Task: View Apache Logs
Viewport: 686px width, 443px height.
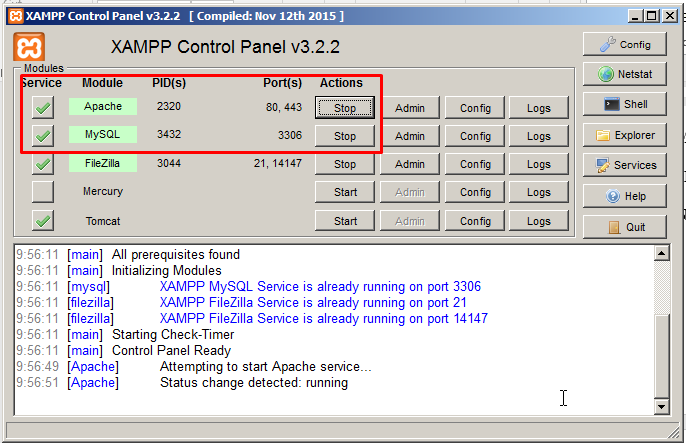Action: click(x=539, y=108)
